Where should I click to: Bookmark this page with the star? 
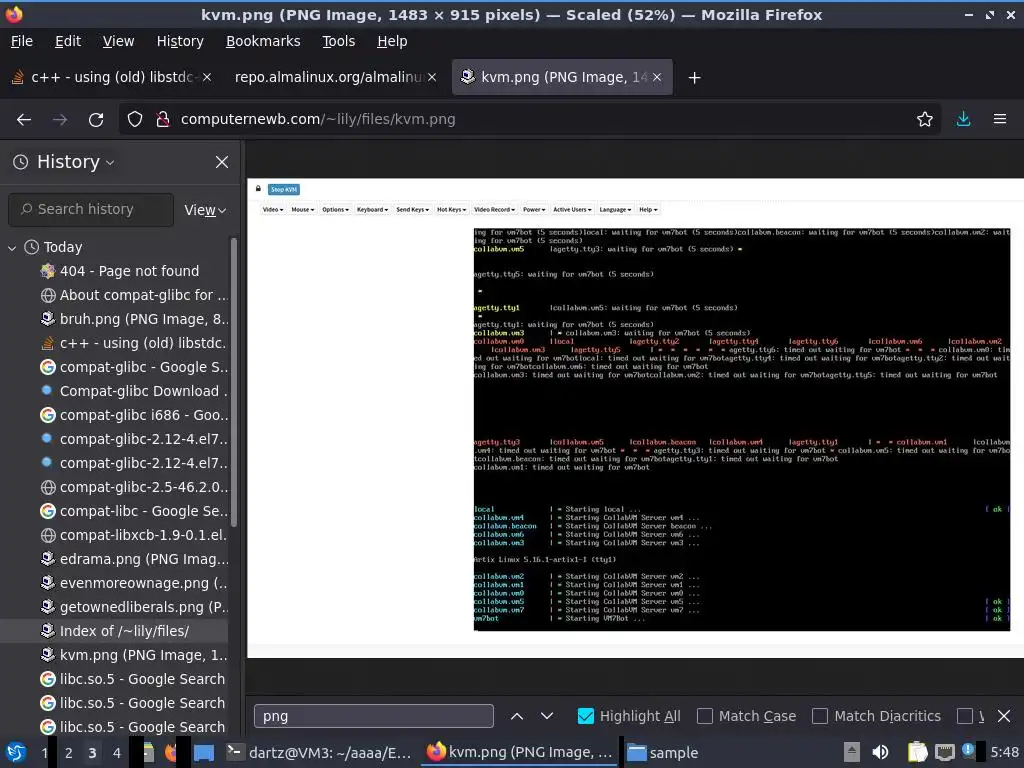pyautogui.click(x=925, y=120)
